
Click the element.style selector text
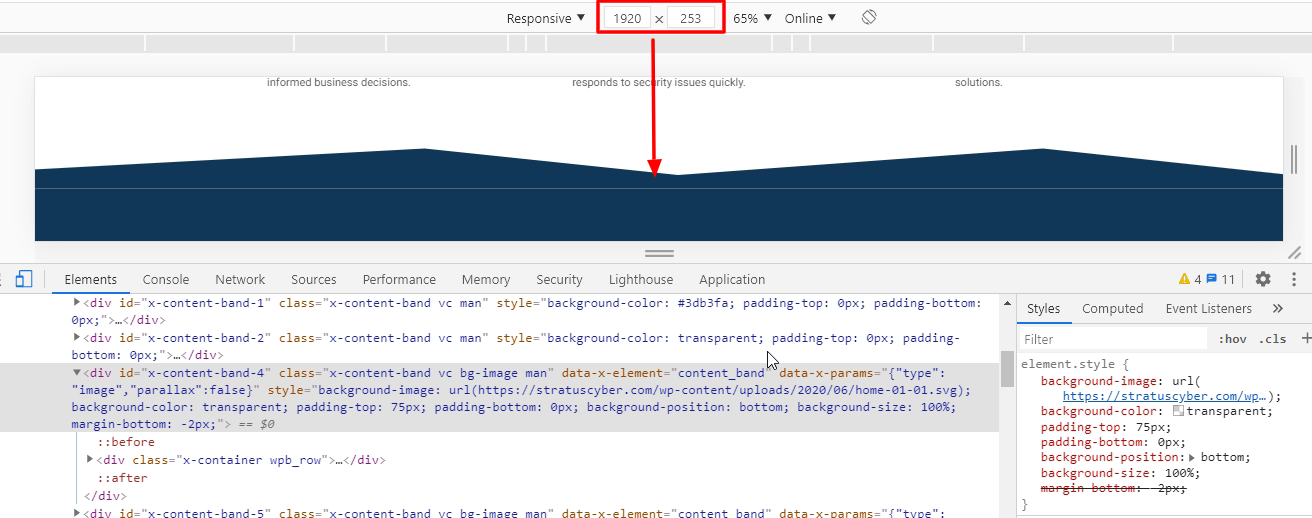[1068, 364]
